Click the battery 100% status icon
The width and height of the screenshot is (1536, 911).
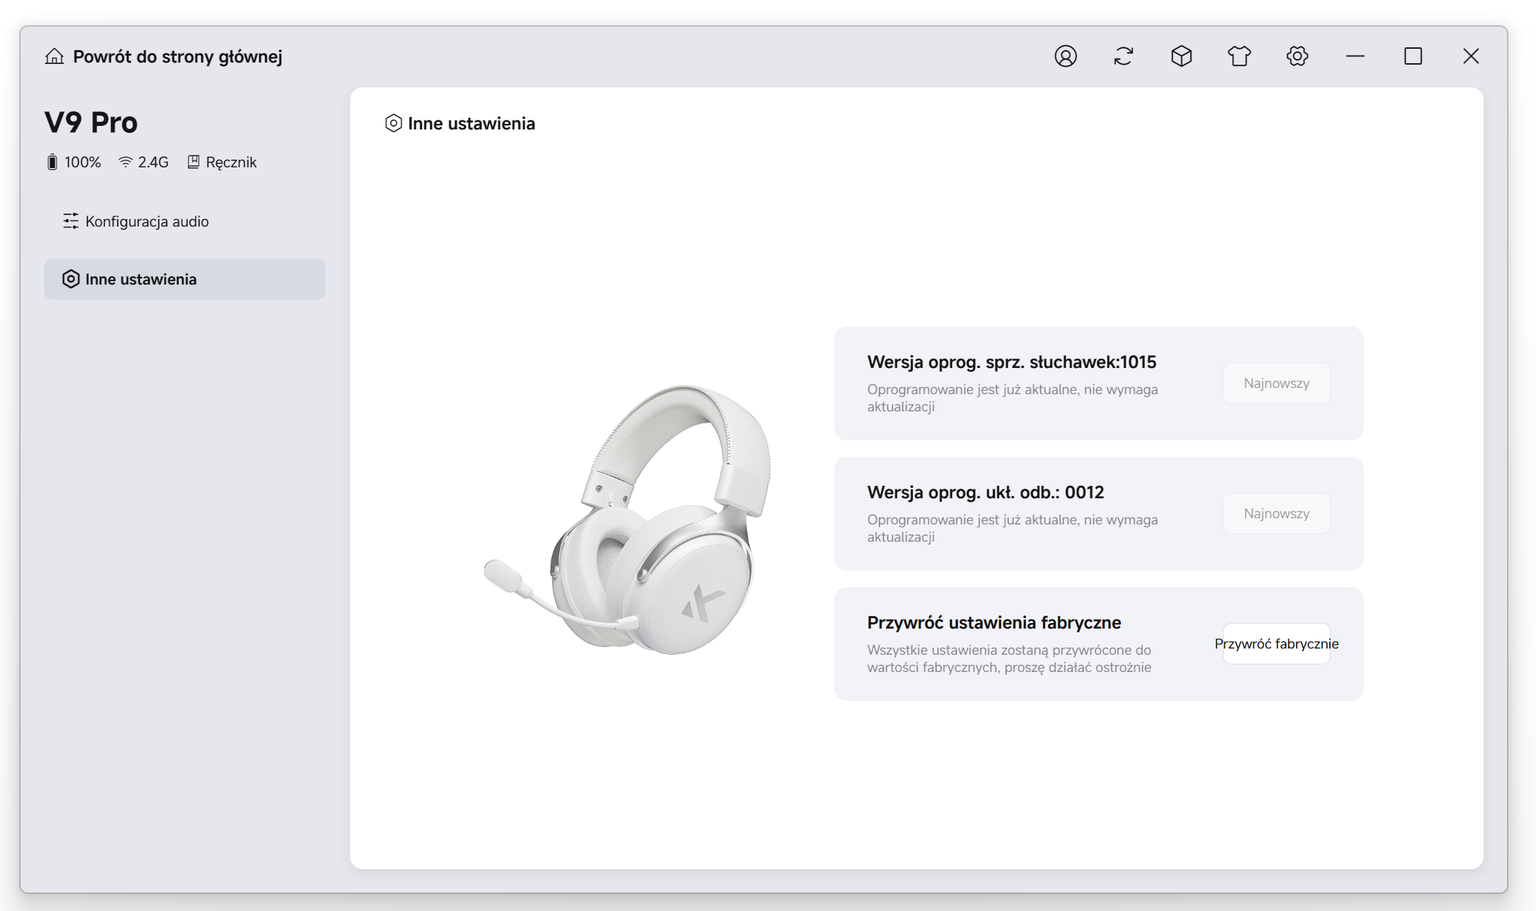52,162
